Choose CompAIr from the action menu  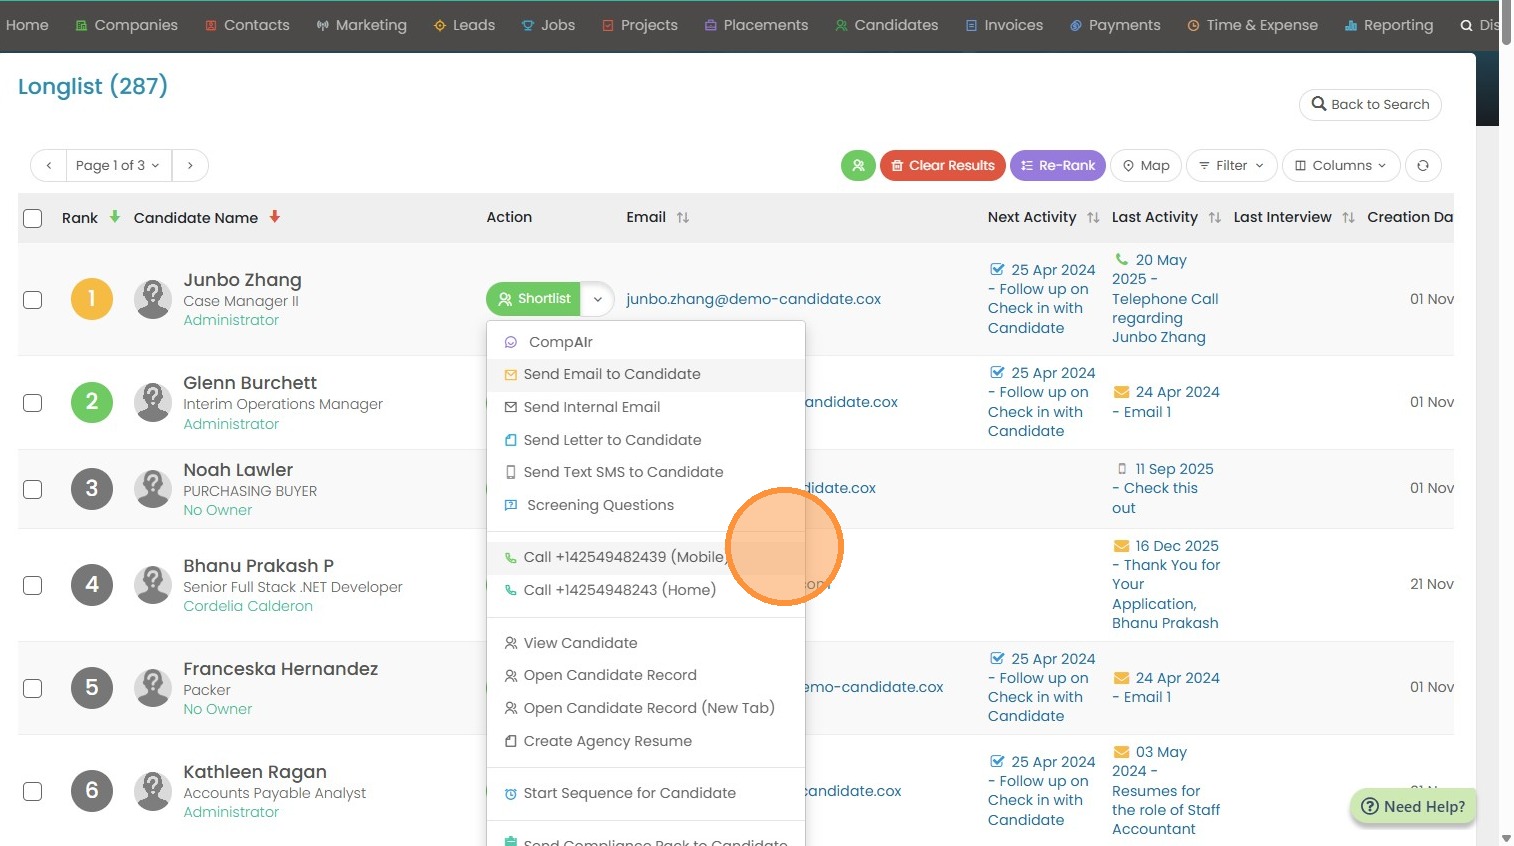click(646, 342)
